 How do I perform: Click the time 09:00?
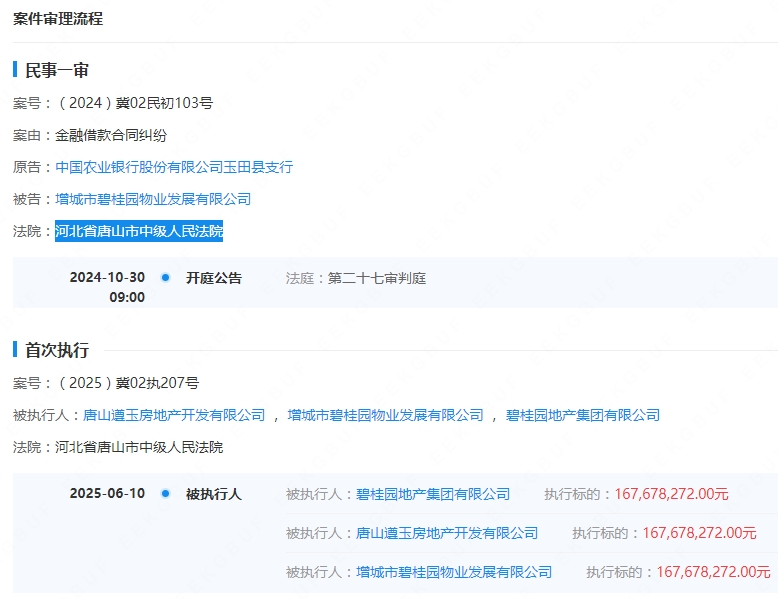tap(127, 297)
